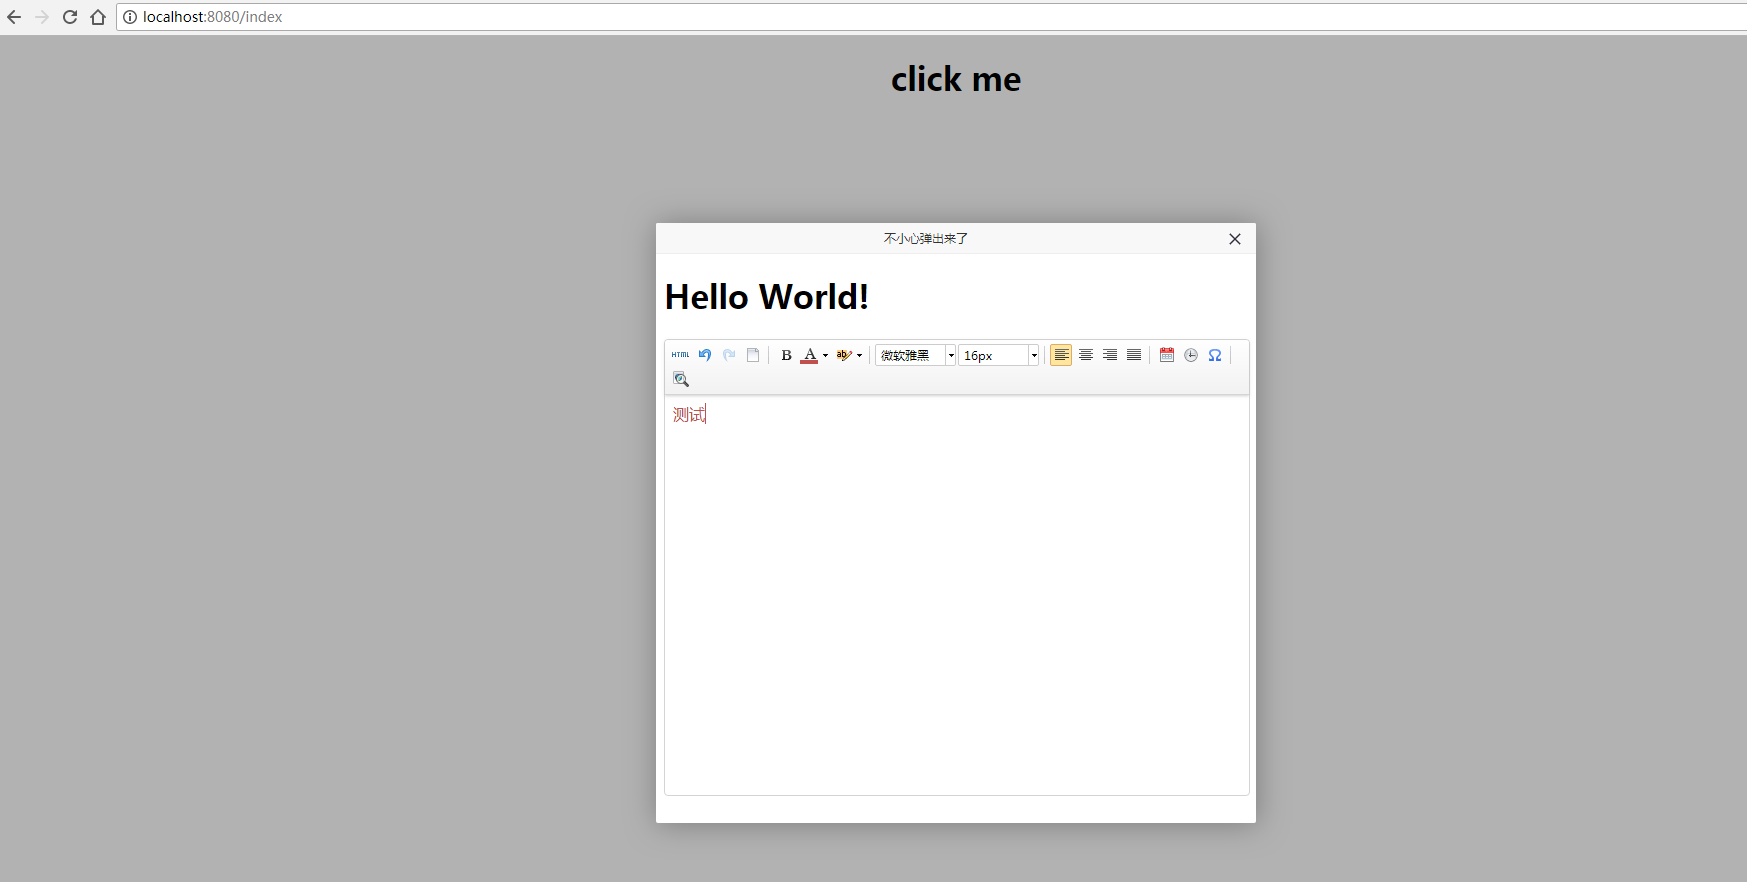Open search and replace tool
The width and height of the screenshot is (1747, 882).
click(x=681, y=379)
